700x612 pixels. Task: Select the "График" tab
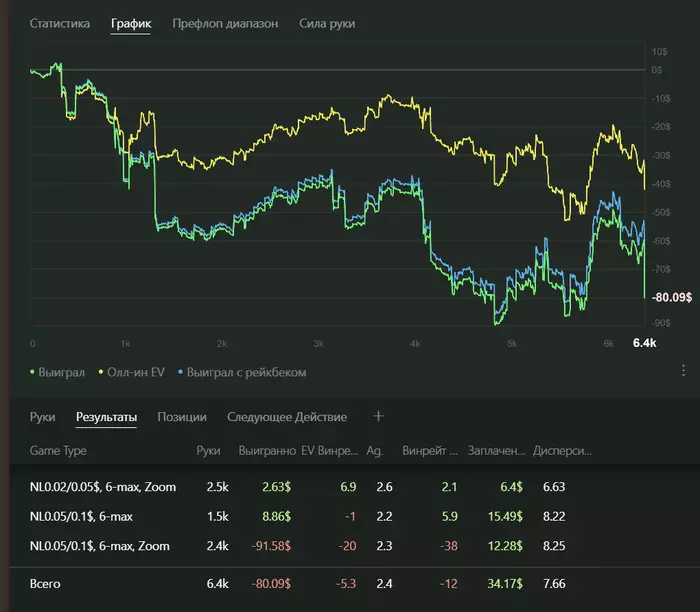coord(130,23)
